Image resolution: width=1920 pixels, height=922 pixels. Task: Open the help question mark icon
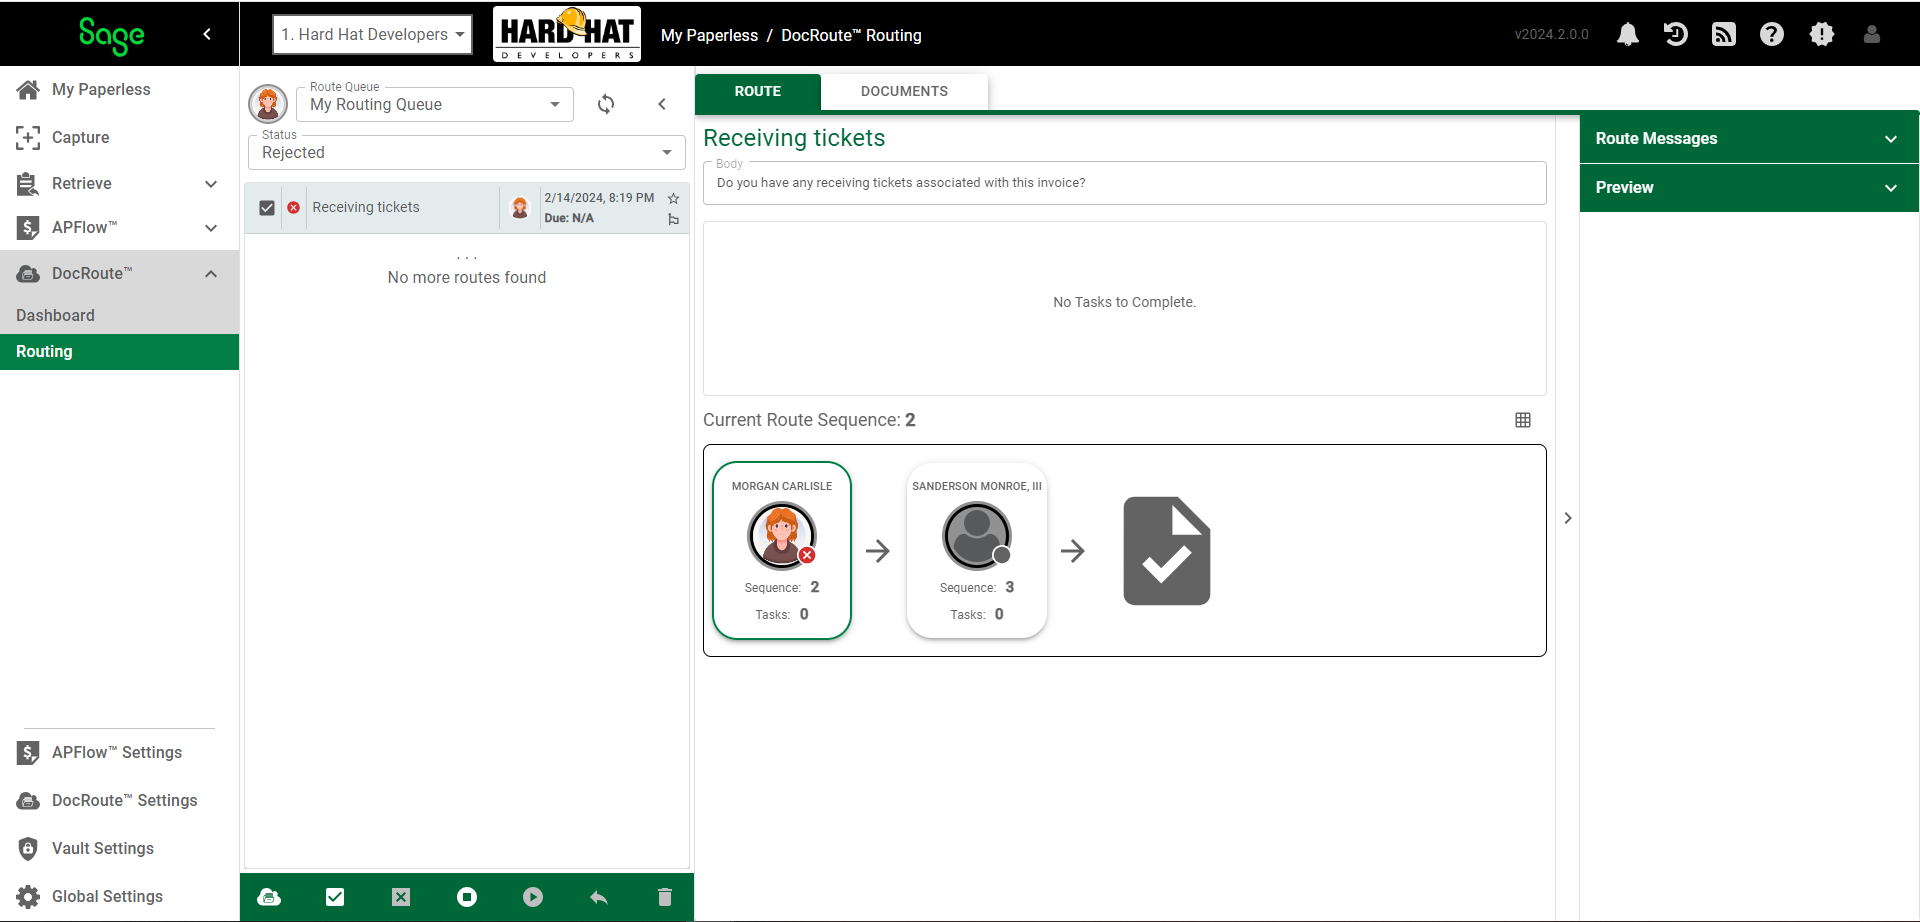[1772, 34]
